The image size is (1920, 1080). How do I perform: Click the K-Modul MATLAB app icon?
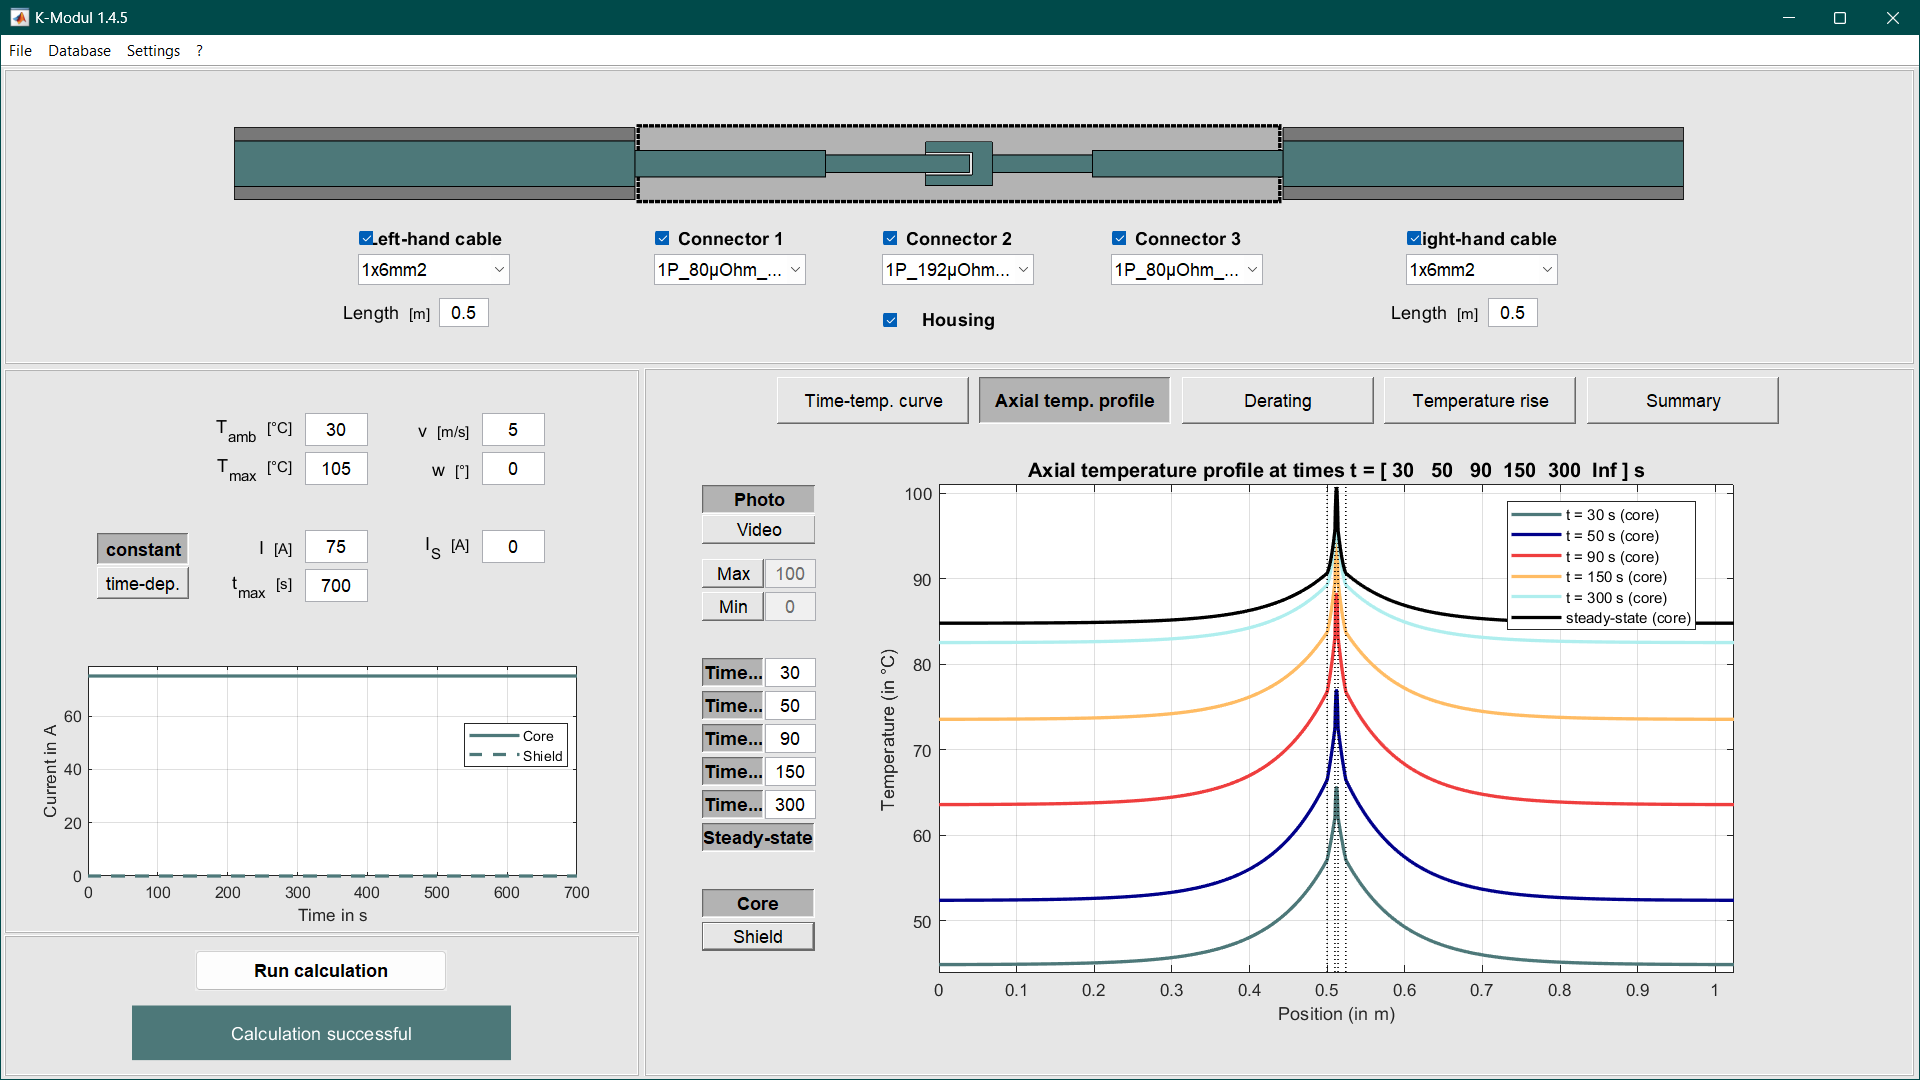pyautogui.click(x=19, y=18)
